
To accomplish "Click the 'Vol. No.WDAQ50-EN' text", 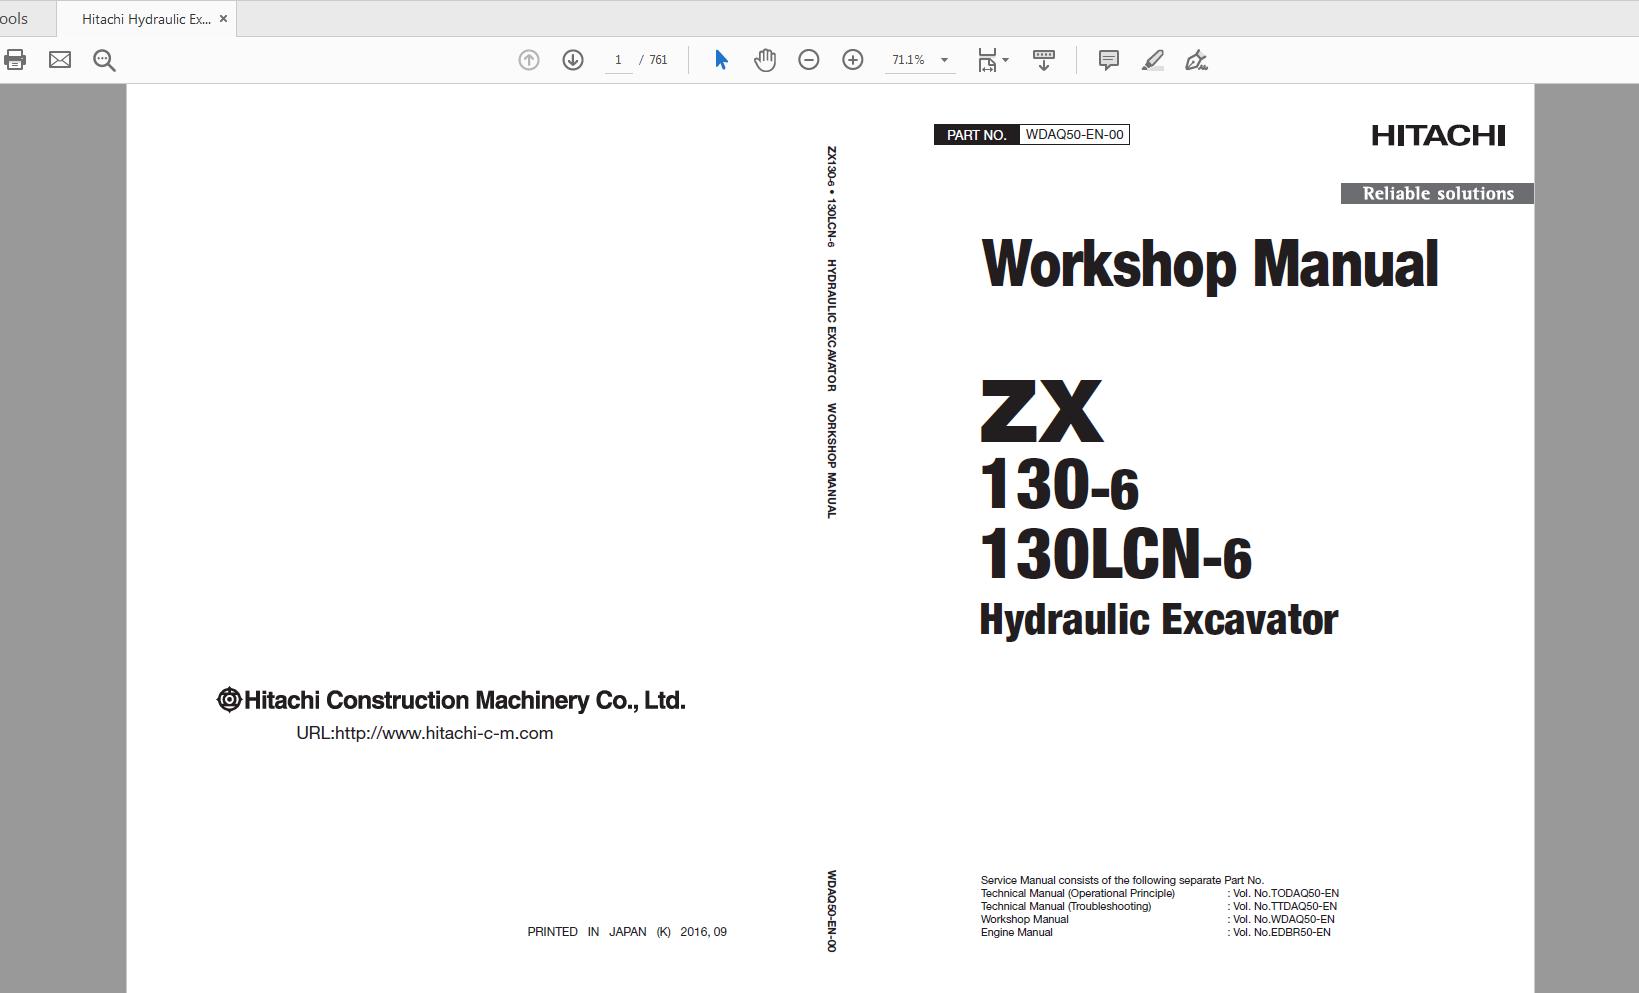I will pos(1284,920).
